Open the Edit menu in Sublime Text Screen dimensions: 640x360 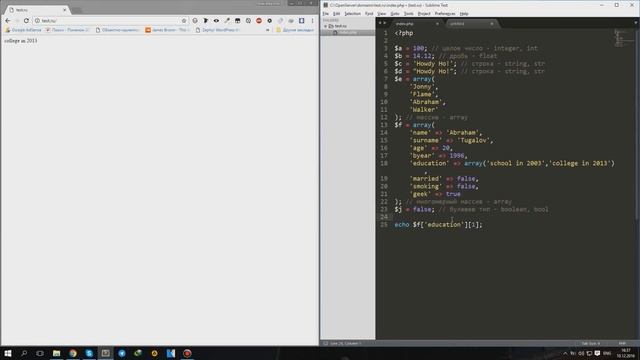(x=336, y=13)
